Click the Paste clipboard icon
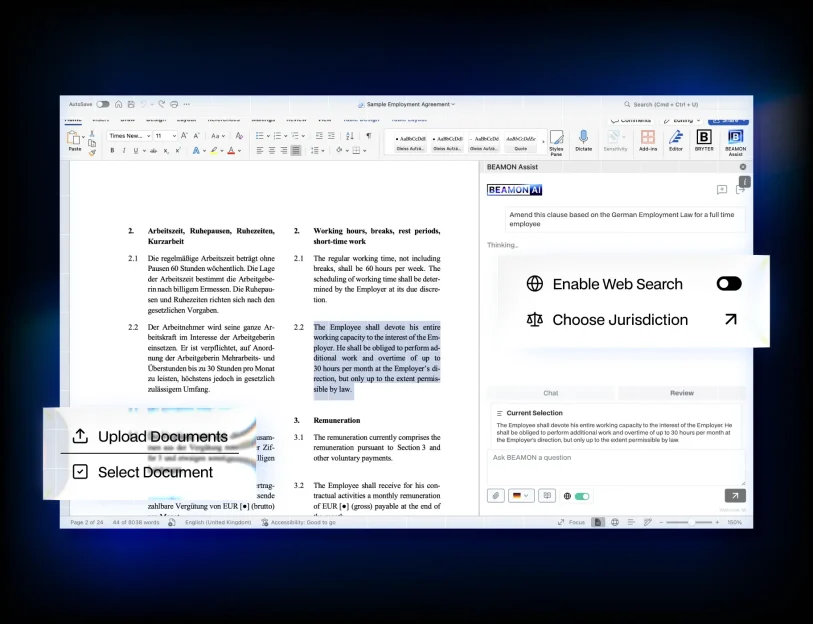 coord(75,140)
